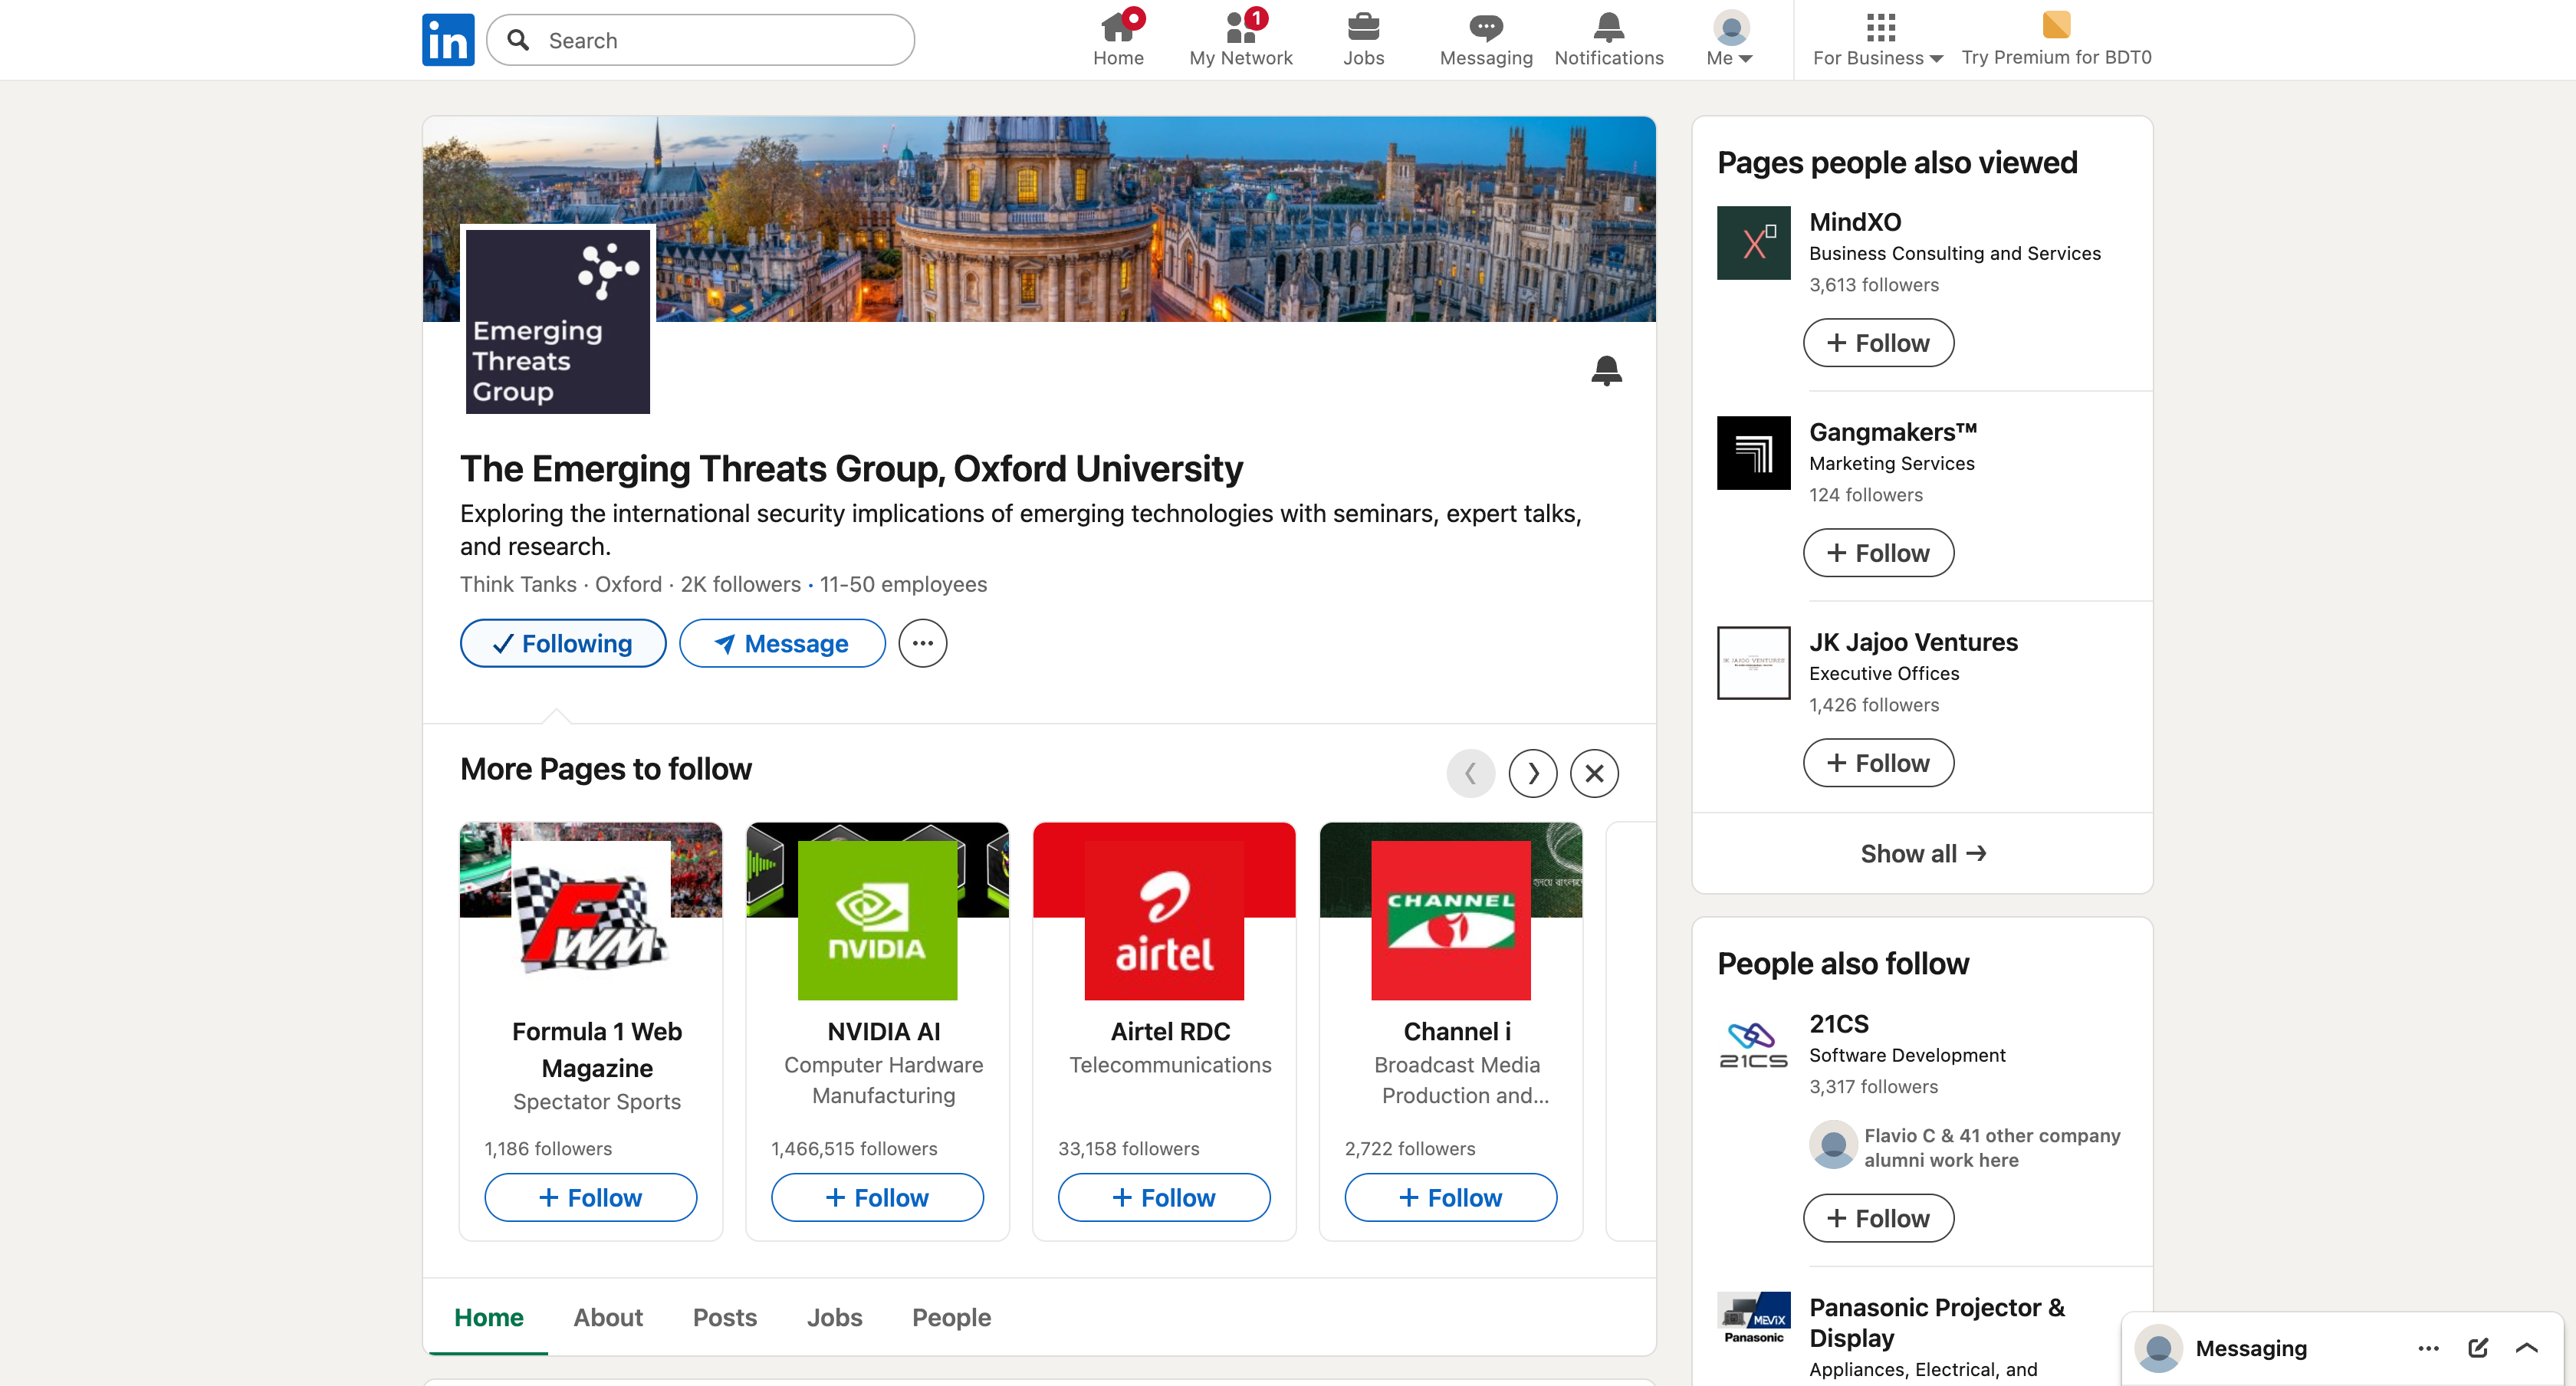
Task: Click the LinkedIn logo icon
Action: click(448, 40)
